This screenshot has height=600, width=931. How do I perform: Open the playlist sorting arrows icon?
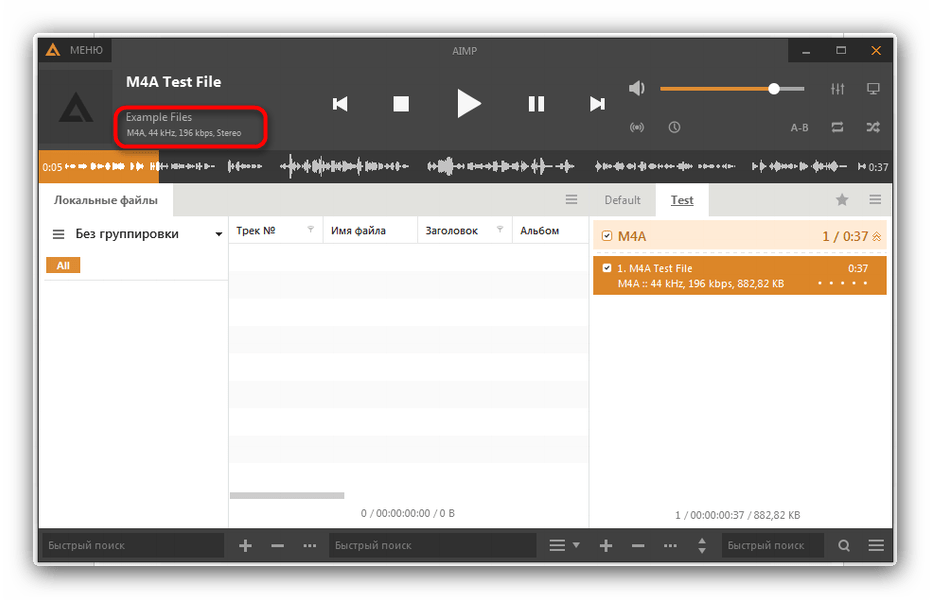coord(702,545)
